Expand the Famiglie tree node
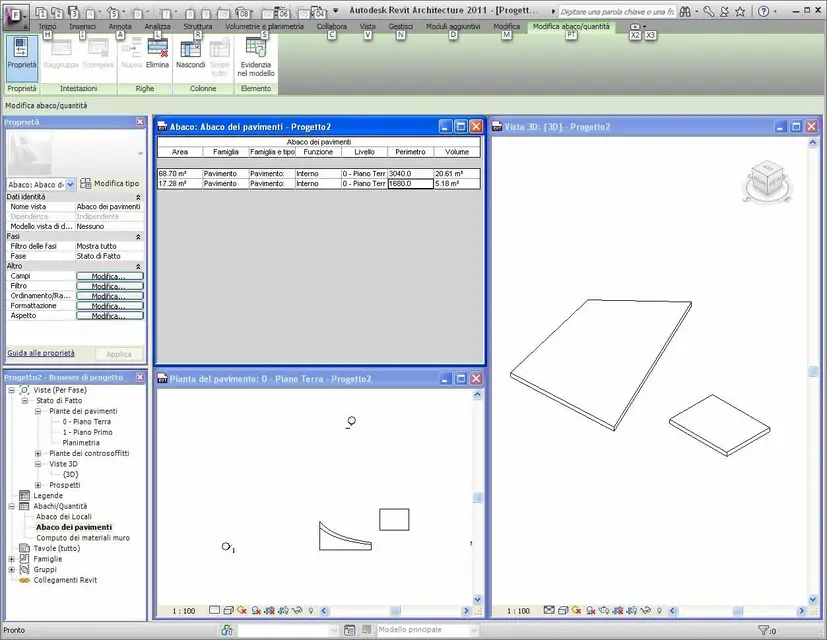This screenshot has width=827, height=640. point(12,559)
